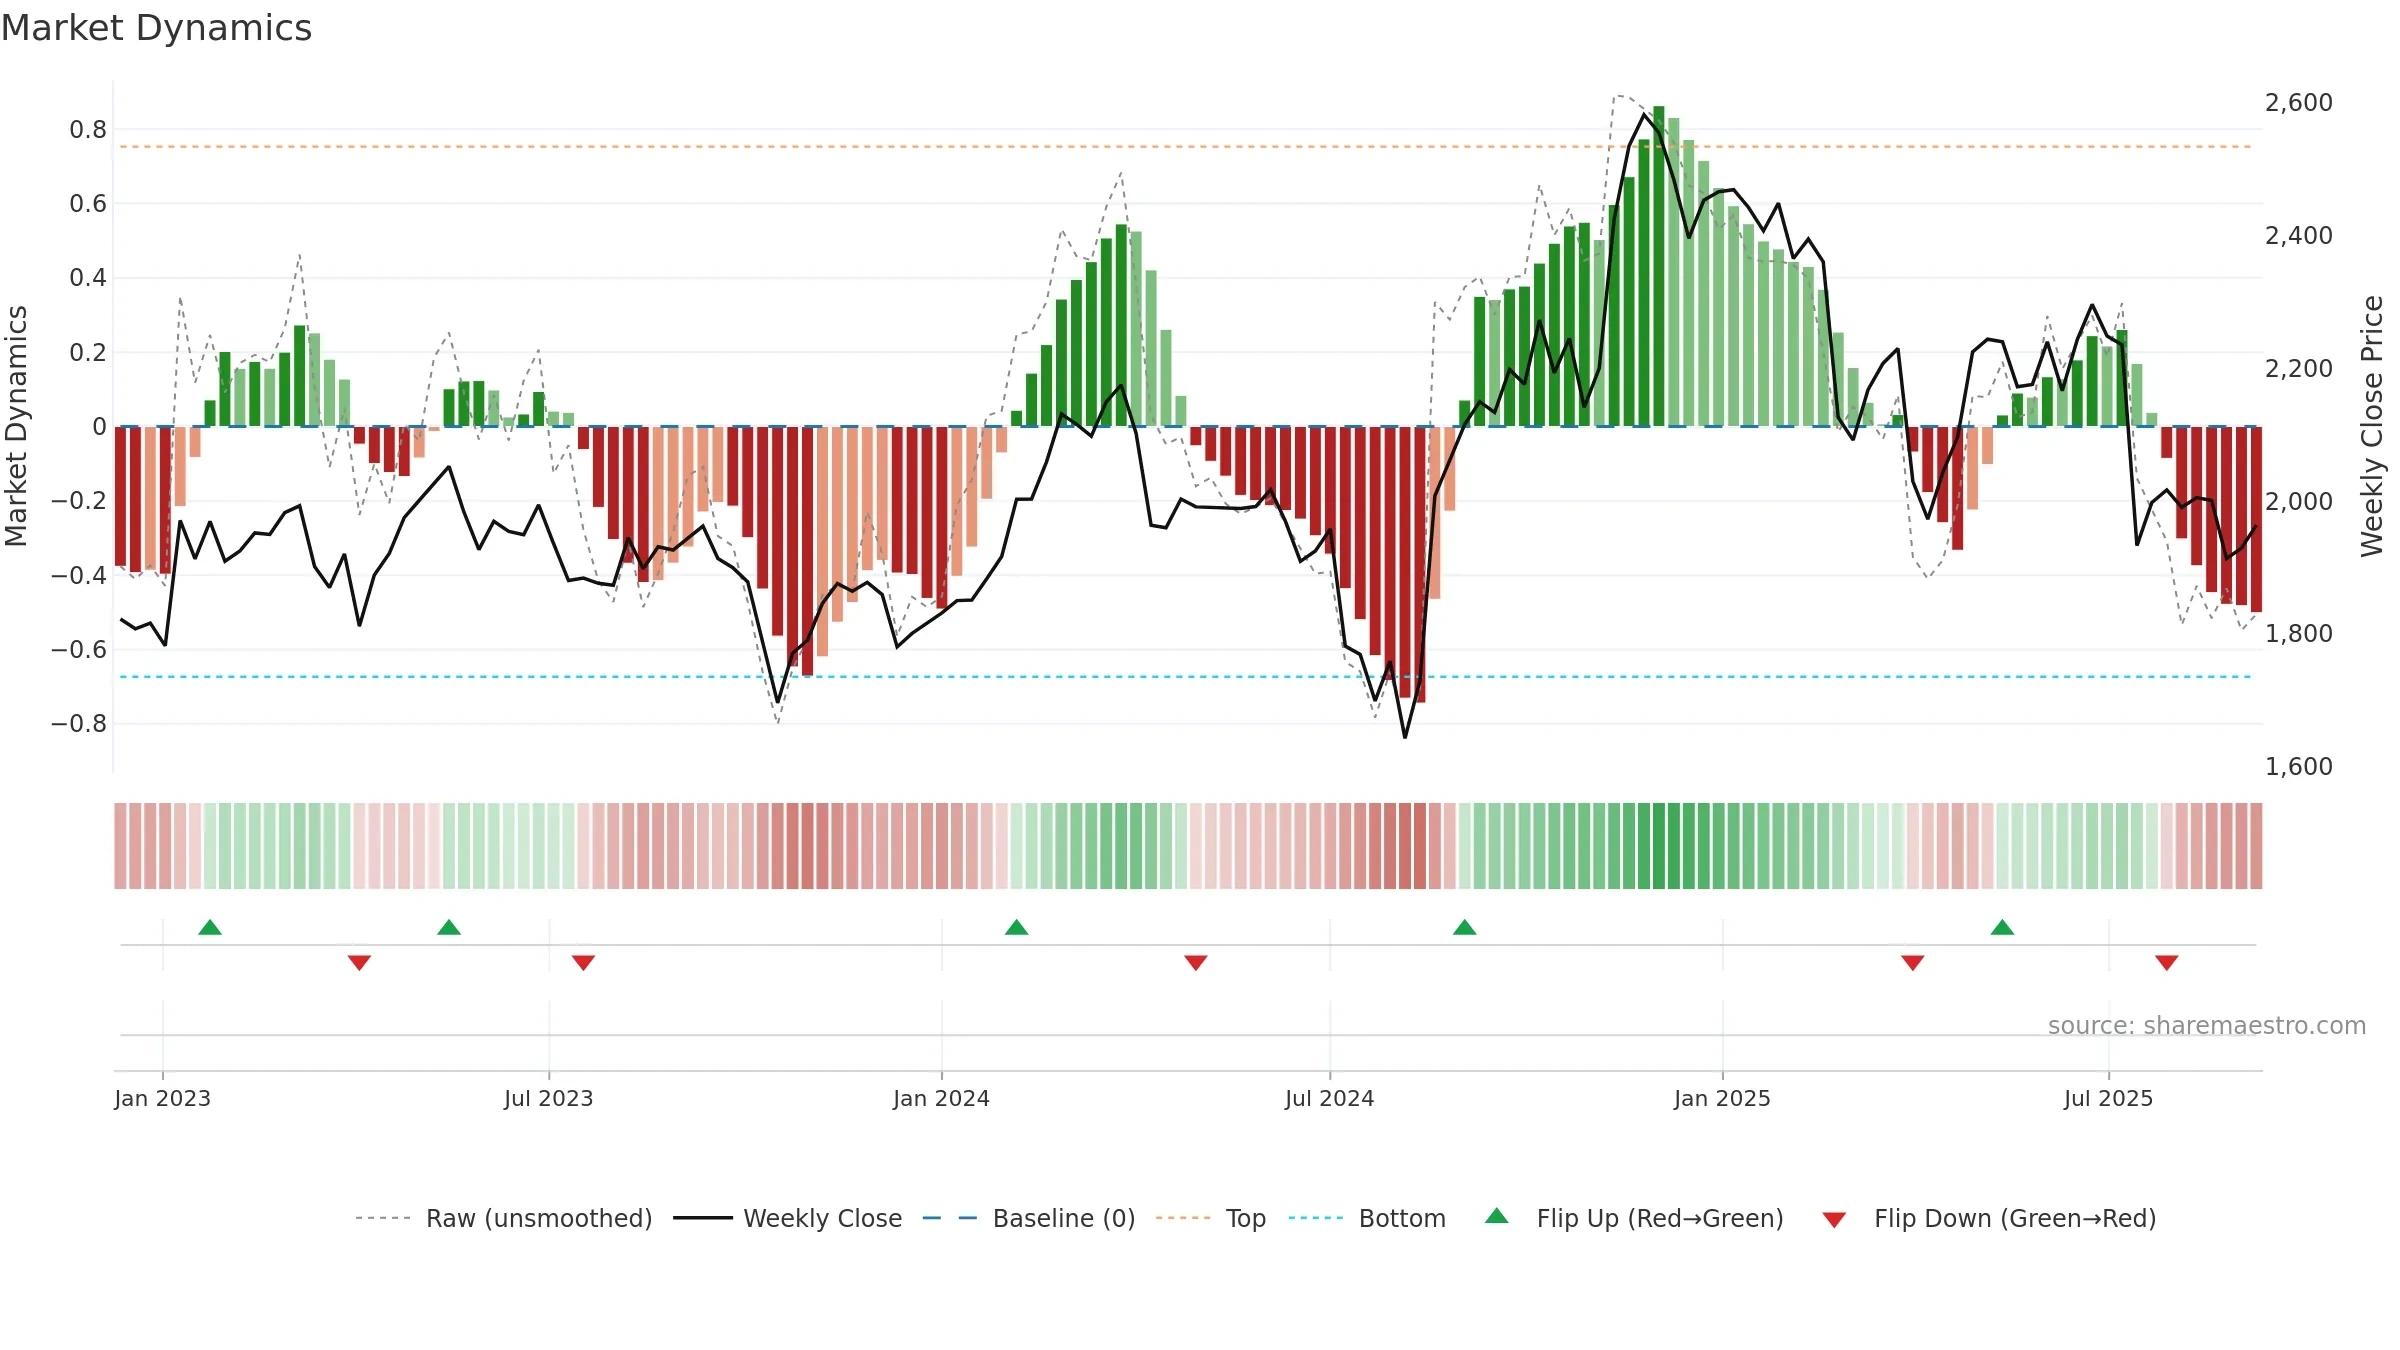Click the green flip-up triangle near Jan 2023

click(210, 928)
